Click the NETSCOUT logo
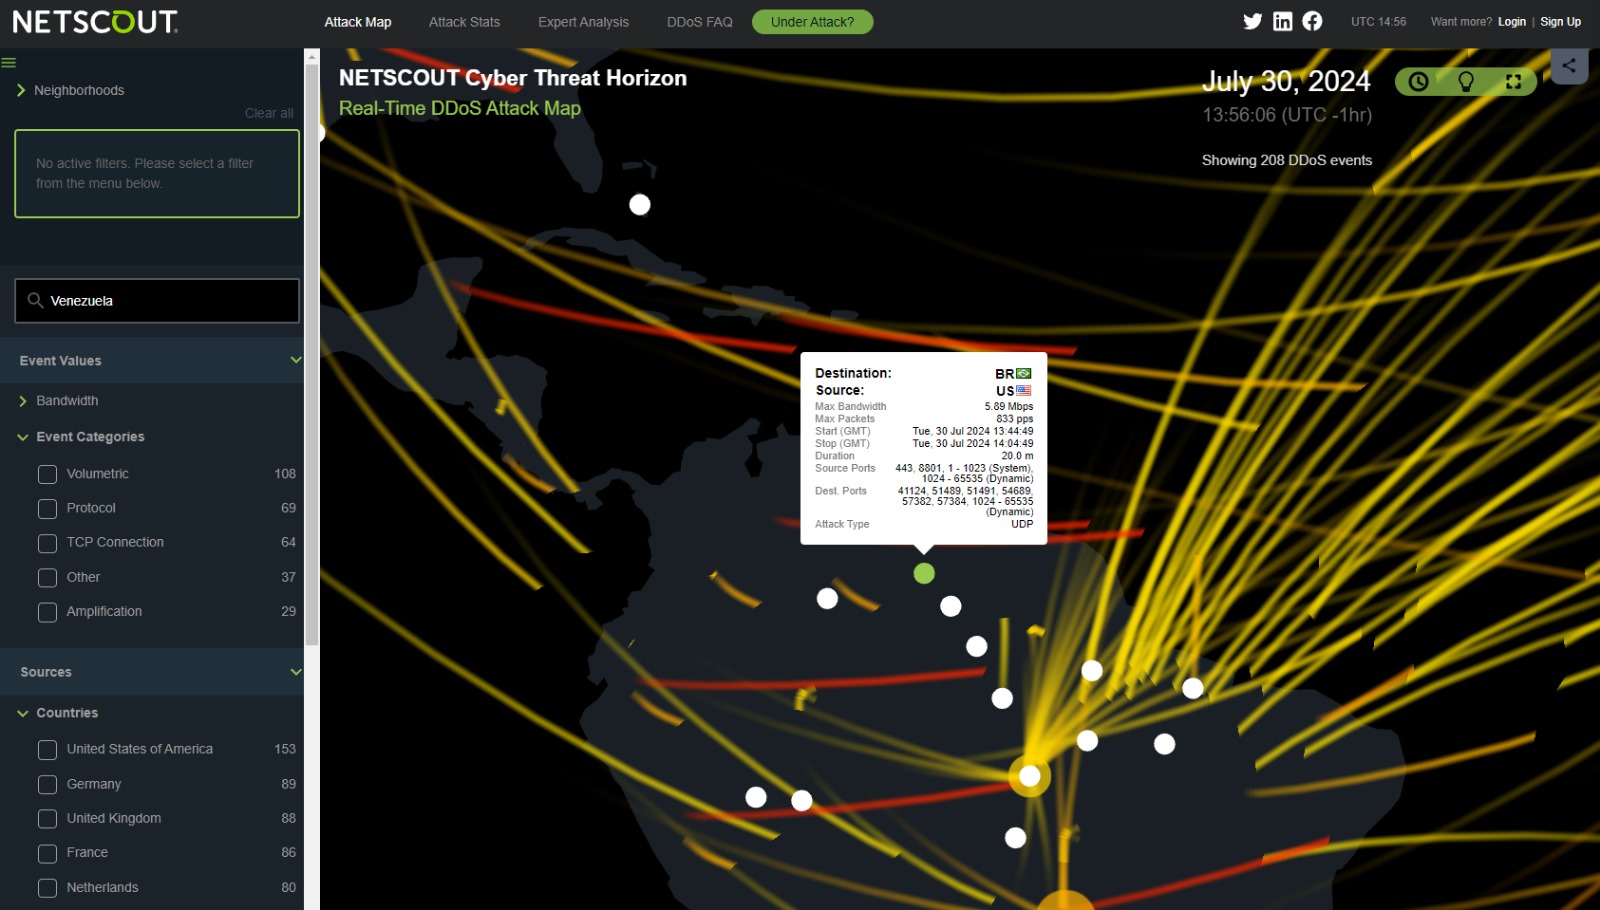Viewport: 1600px width, 910px height. click(x=95, y=22)
